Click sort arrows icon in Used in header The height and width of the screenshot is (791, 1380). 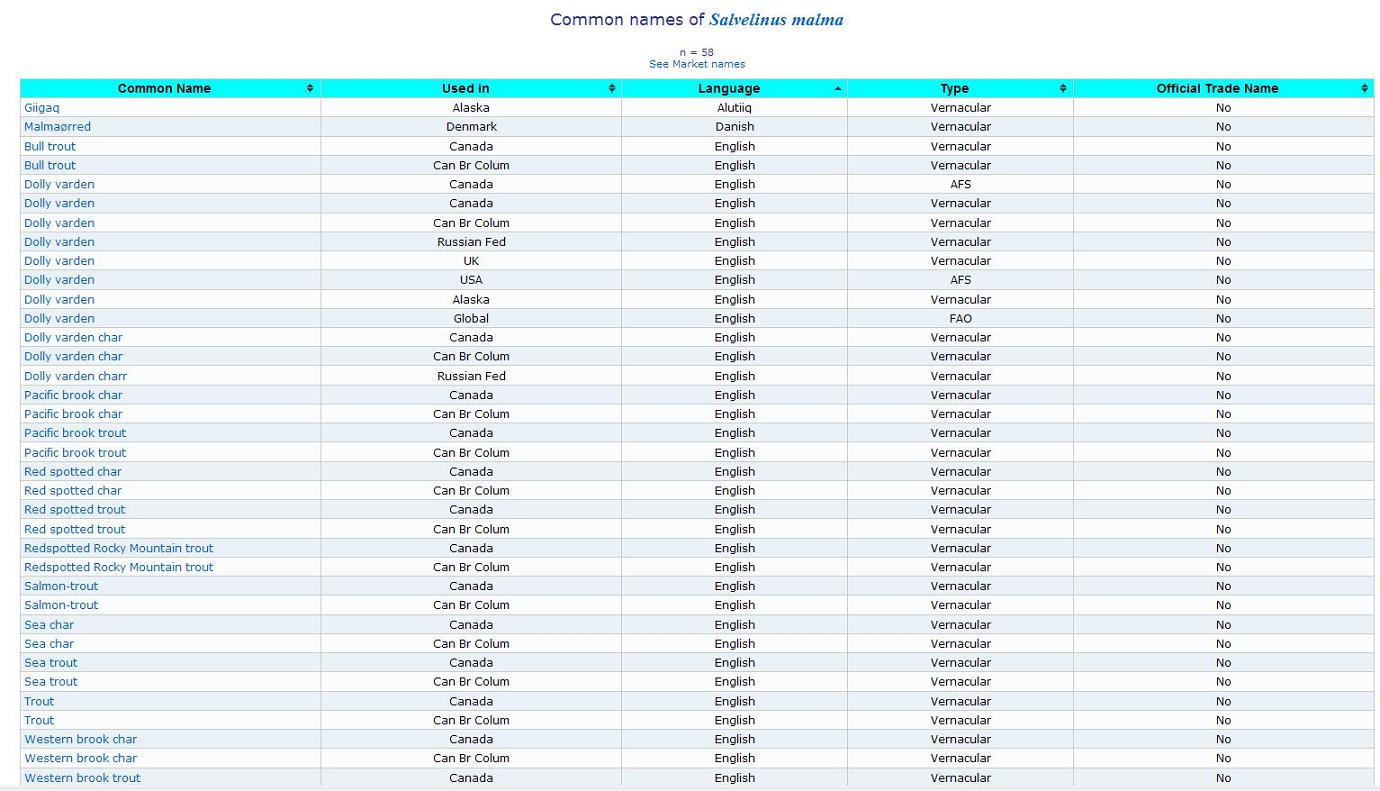click(612, 89)
